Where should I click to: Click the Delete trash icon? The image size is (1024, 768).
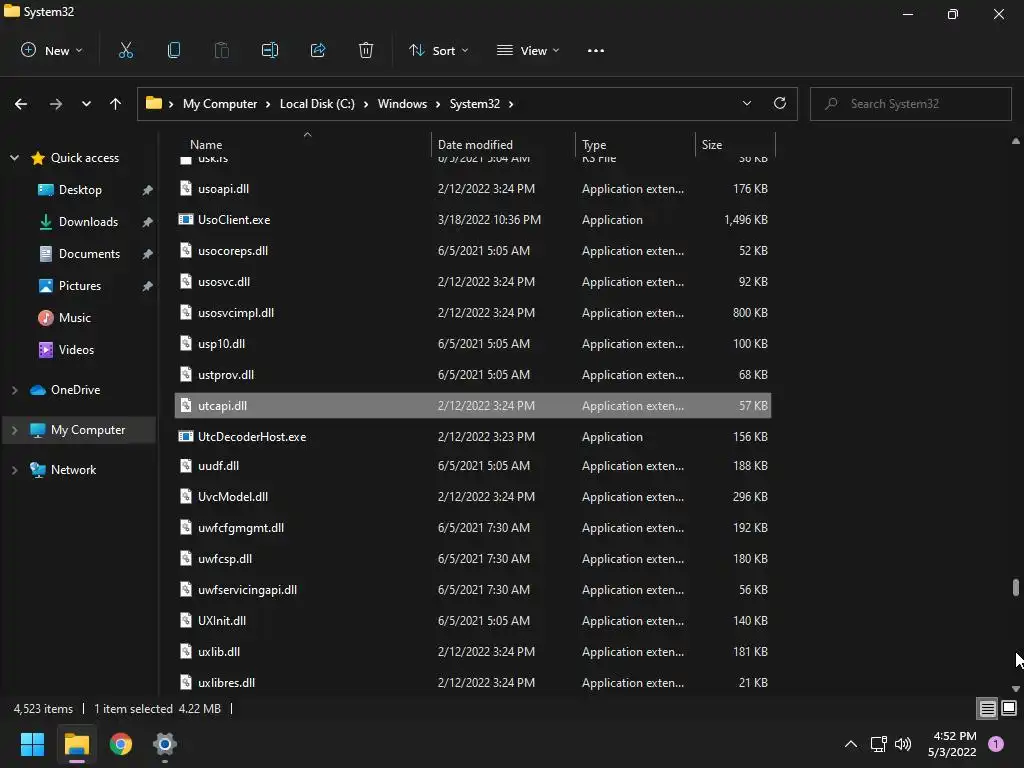pos(366,50)
